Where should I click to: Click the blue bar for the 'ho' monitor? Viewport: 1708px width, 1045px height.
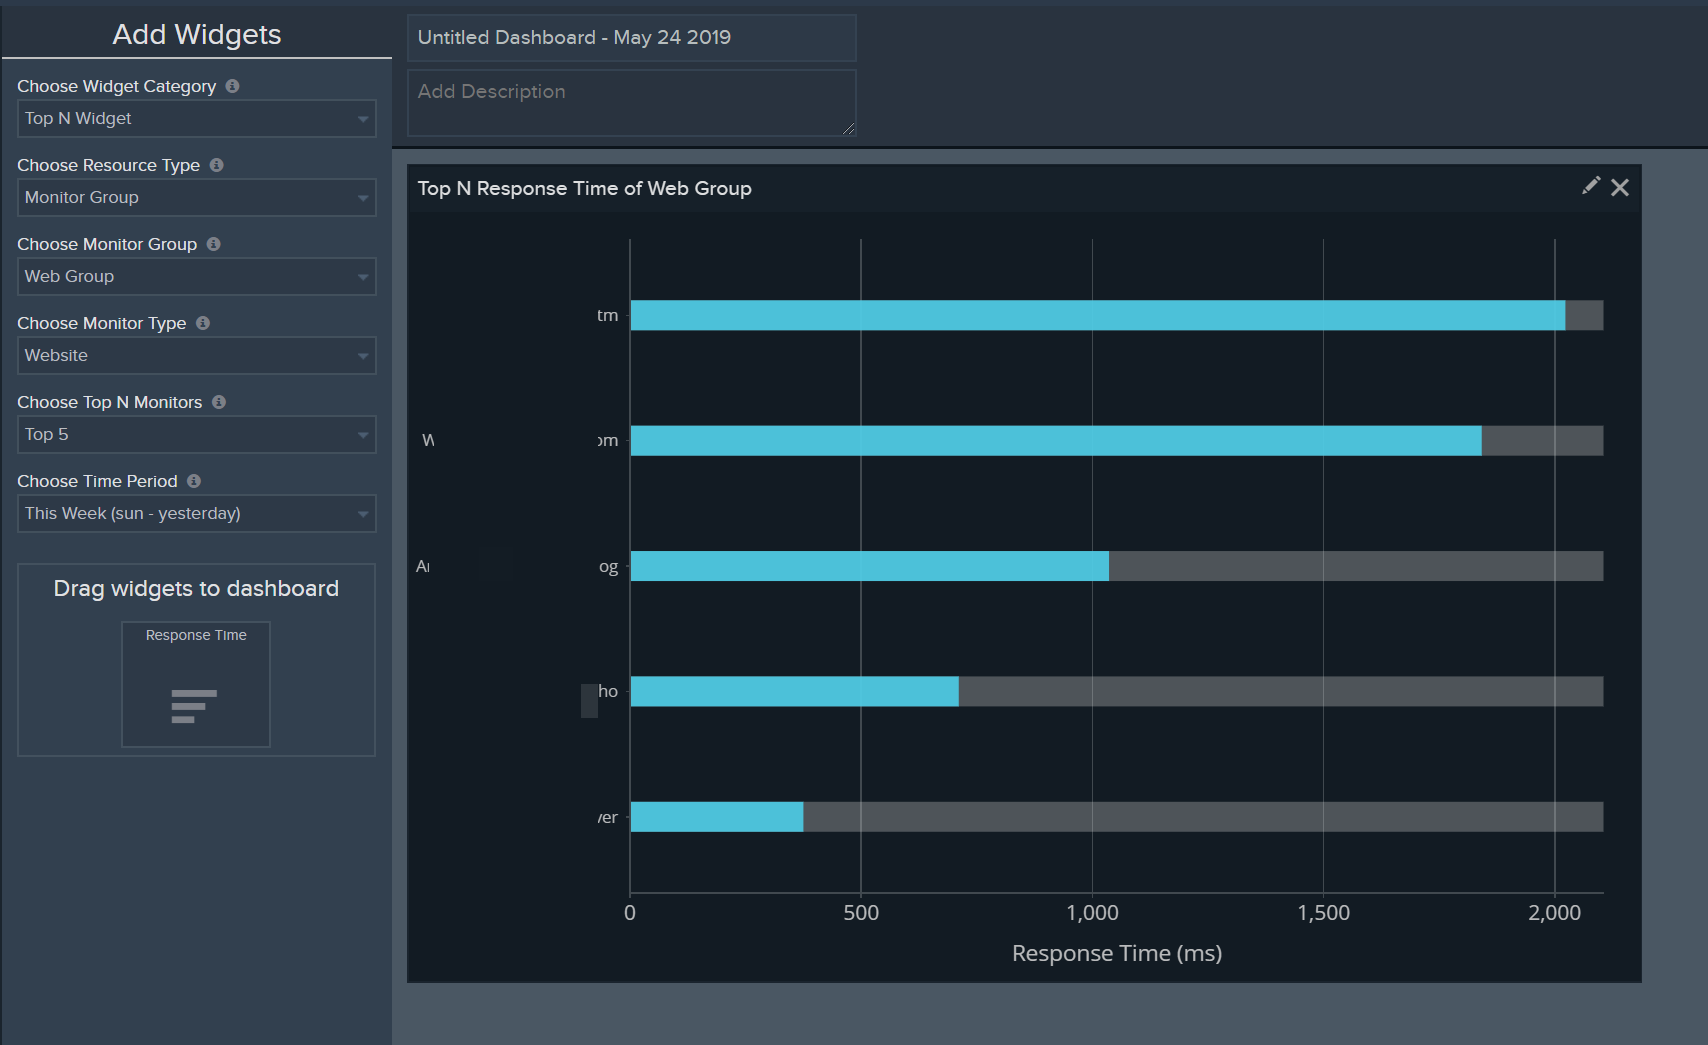[x=795, y=691]
